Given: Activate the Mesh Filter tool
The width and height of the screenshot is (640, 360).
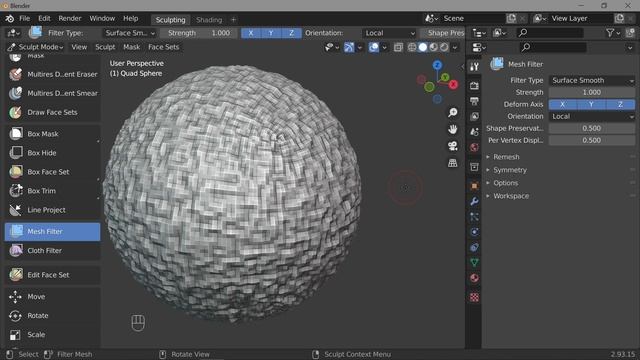Looking at the screenshot, I should pyautogui.click(x=53, y=231).
